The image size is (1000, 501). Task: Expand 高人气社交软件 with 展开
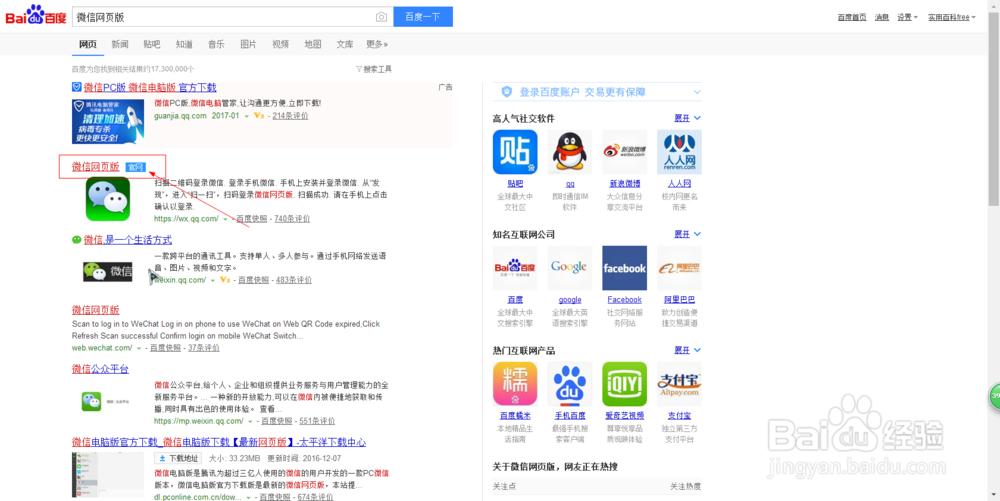click(x=688, y=118)
